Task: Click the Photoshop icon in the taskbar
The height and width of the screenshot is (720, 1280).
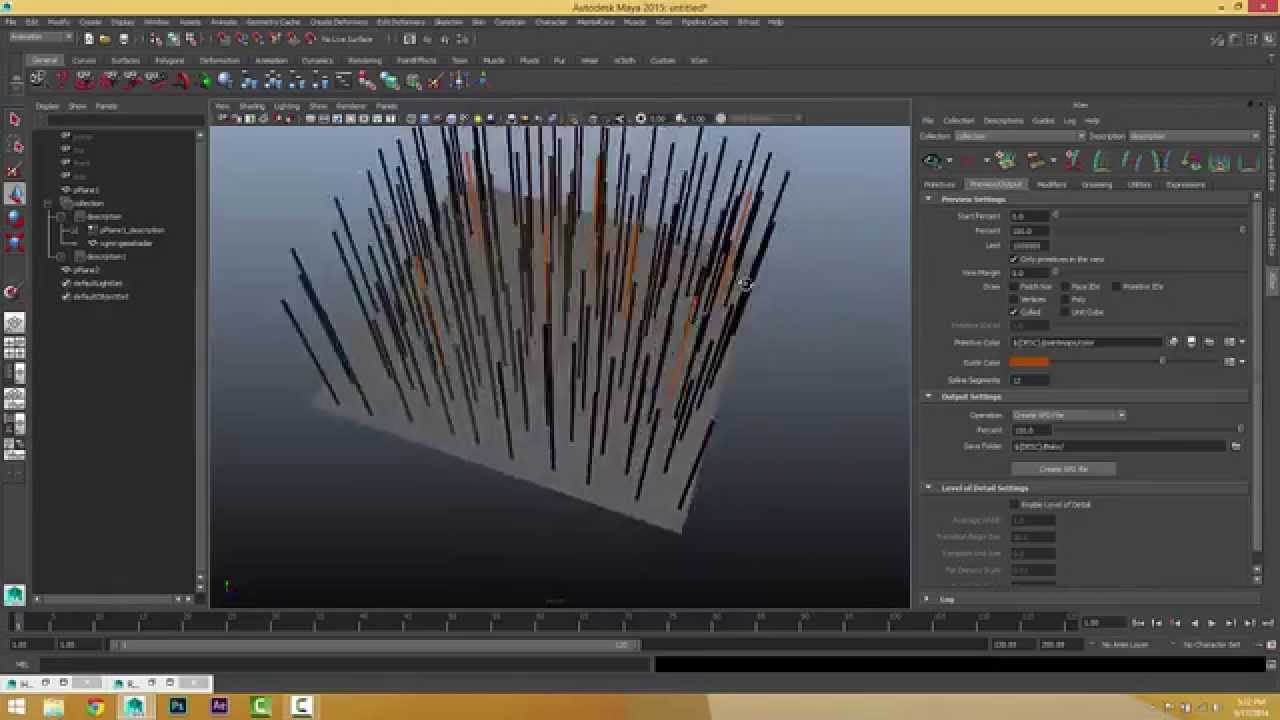Action: [178, 707]
